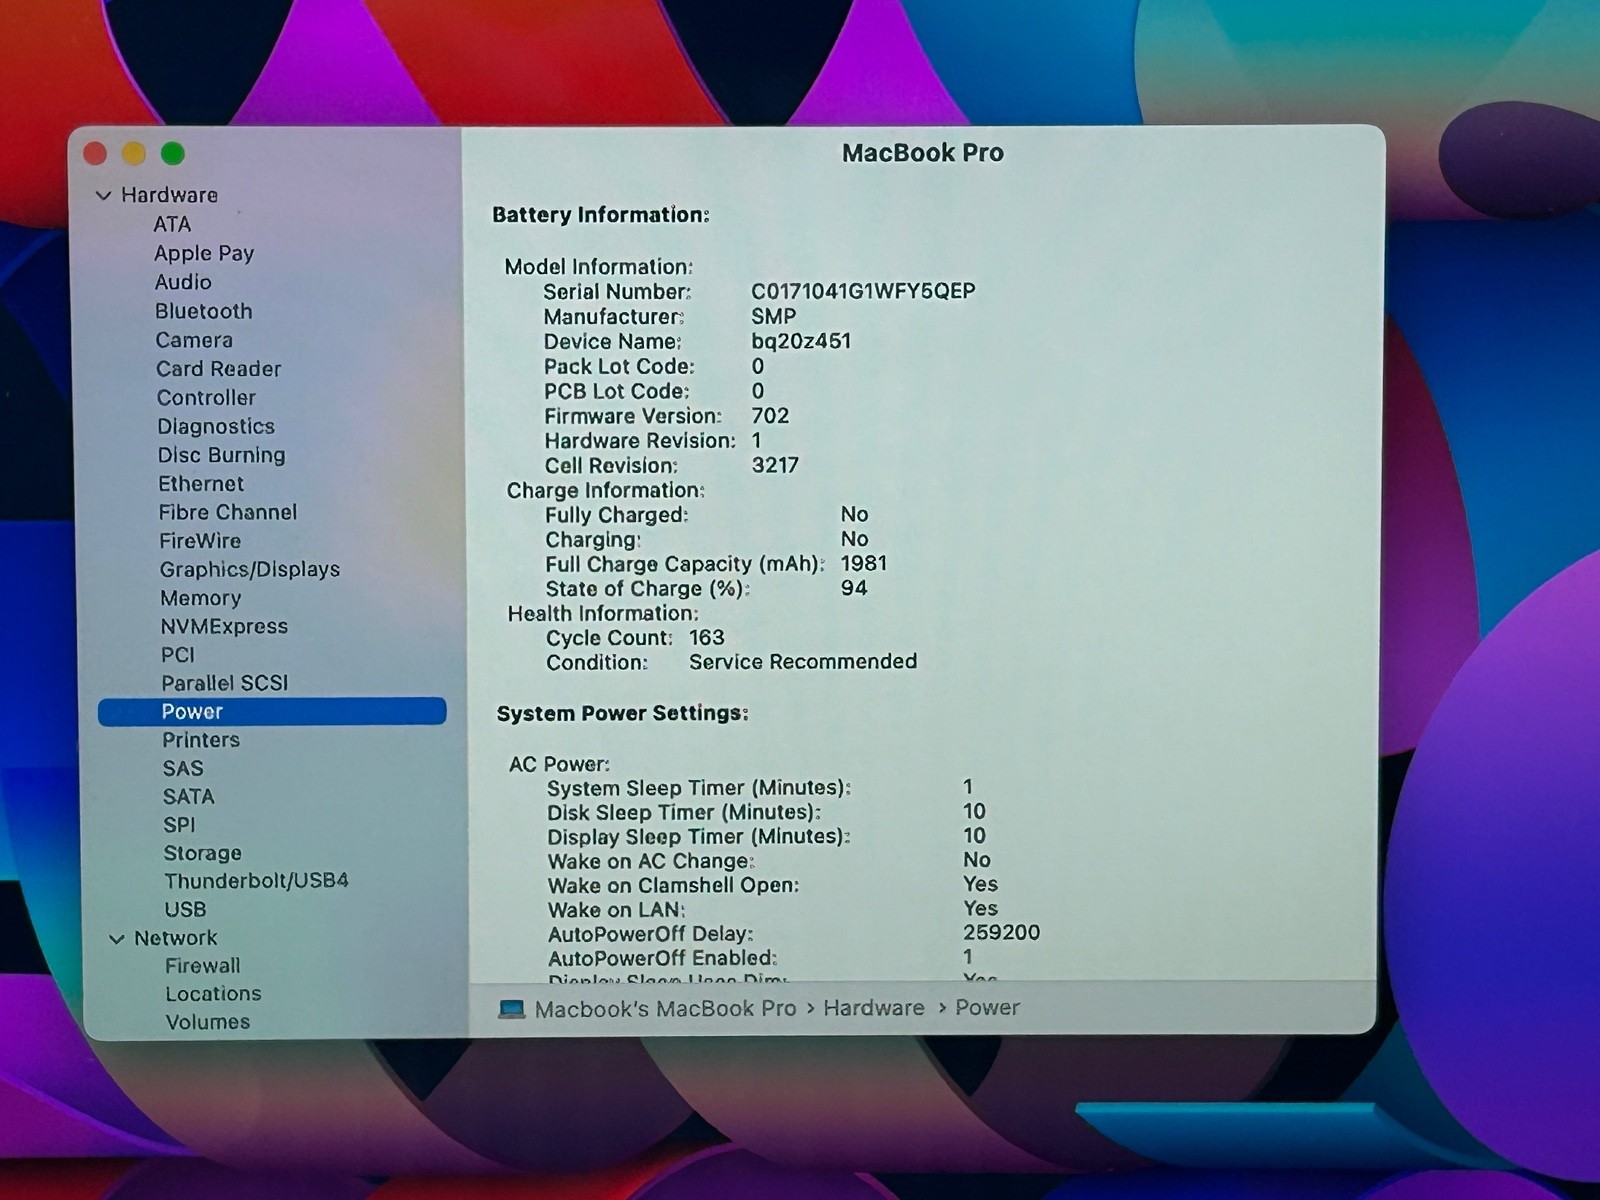Image resolution: width=1600 pixels, height=1200 pixels.
Task: Open the Storage hardware entry
Action: [x=202, y=853]
